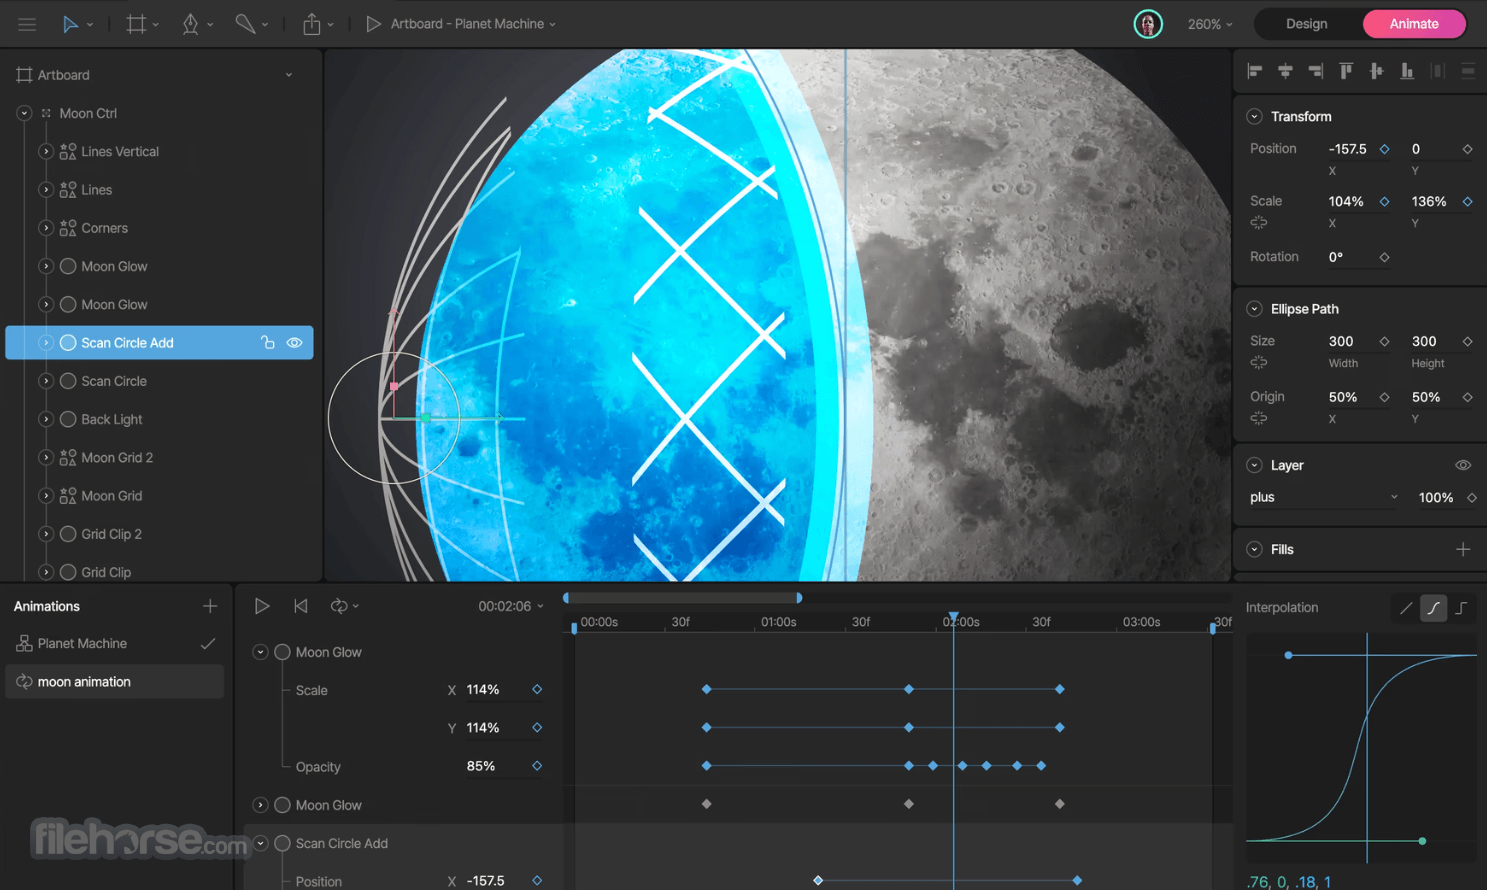Switch to Design mode

1306,24
